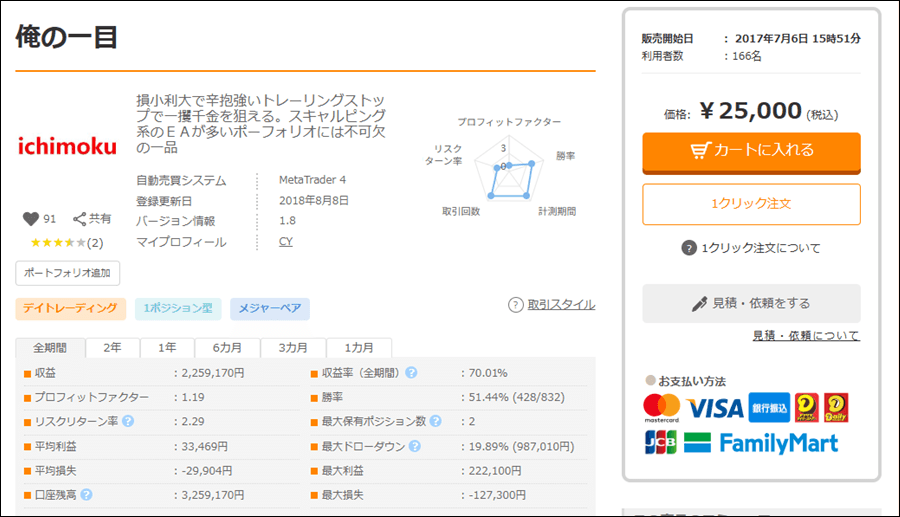Switch to the 2年 period tab
The image size is (900, 517).
[x=113, y=348]
